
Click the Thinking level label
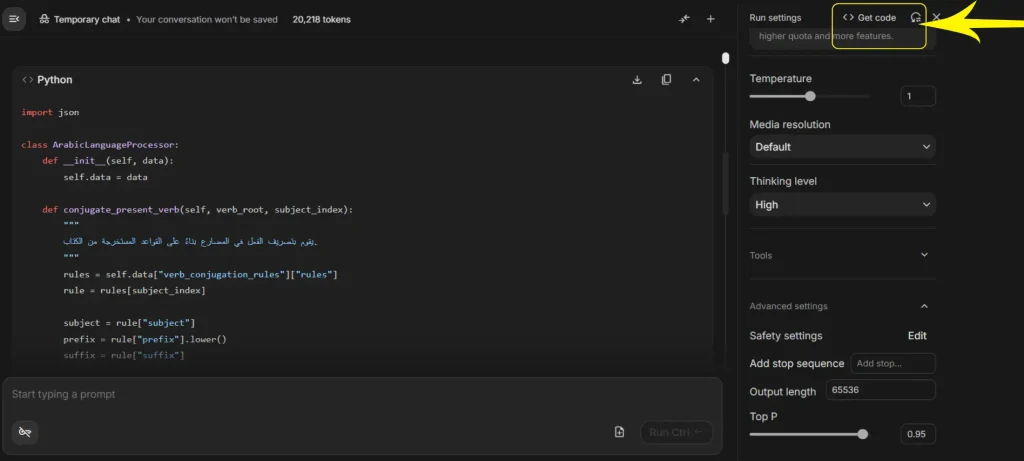783,181
